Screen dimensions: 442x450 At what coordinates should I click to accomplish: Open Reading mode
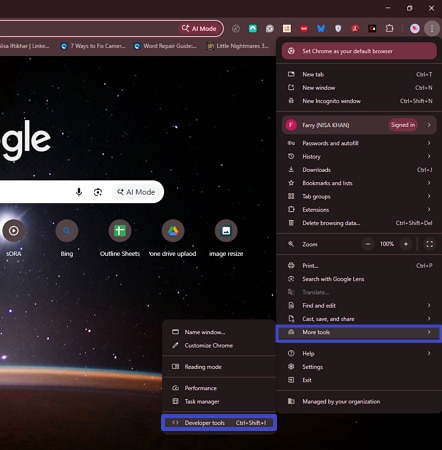[219, 367]
